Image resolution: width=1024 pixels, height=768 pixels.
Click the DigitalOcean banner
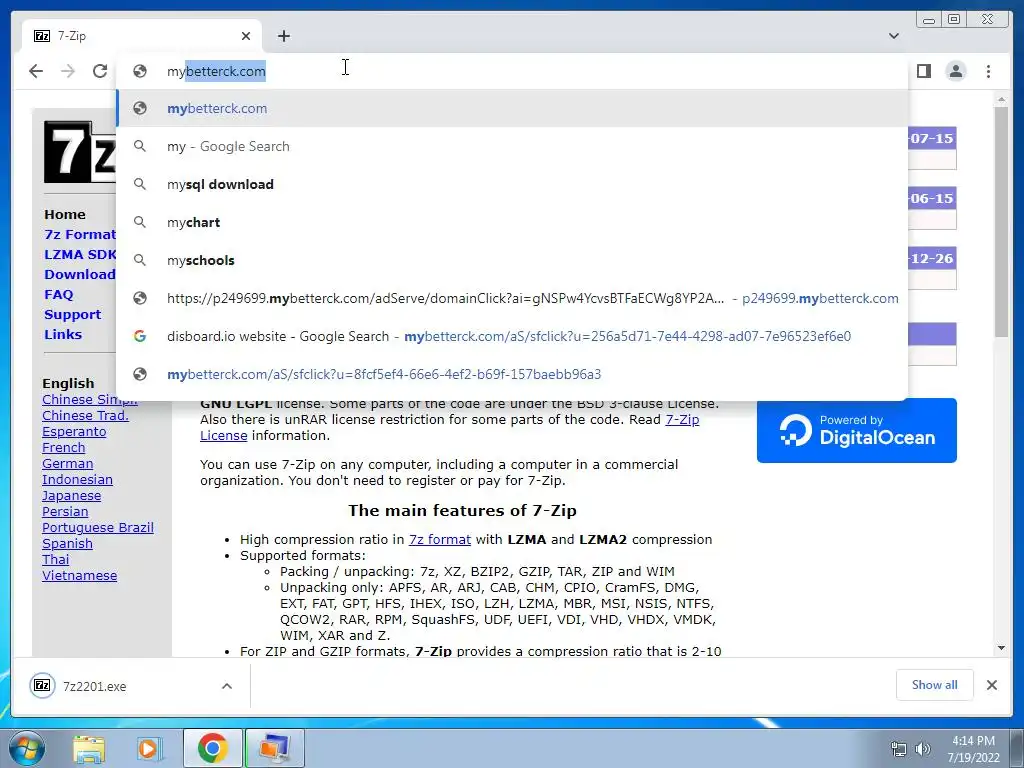(x=856, y=430)
